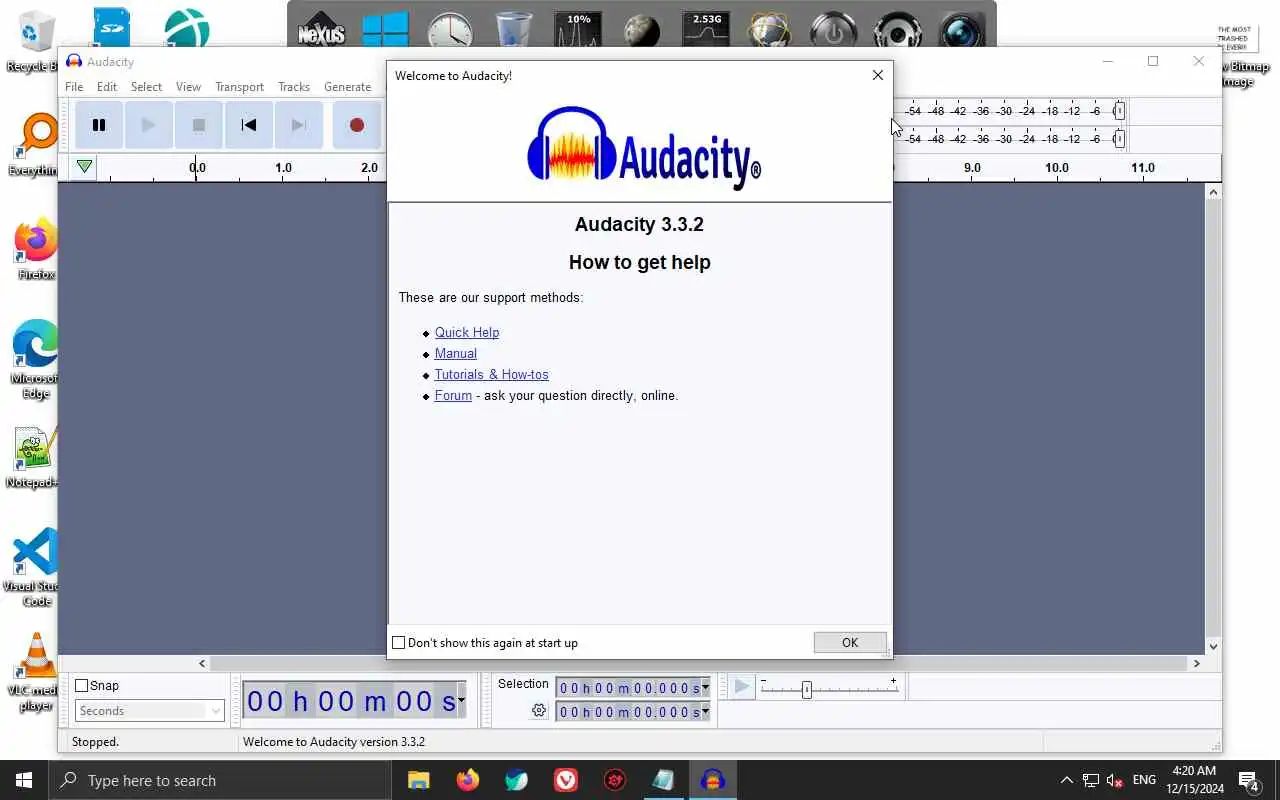Click the green timeline options triangle
This screenshot has height=800, width=1280.
tap(85, 167)
